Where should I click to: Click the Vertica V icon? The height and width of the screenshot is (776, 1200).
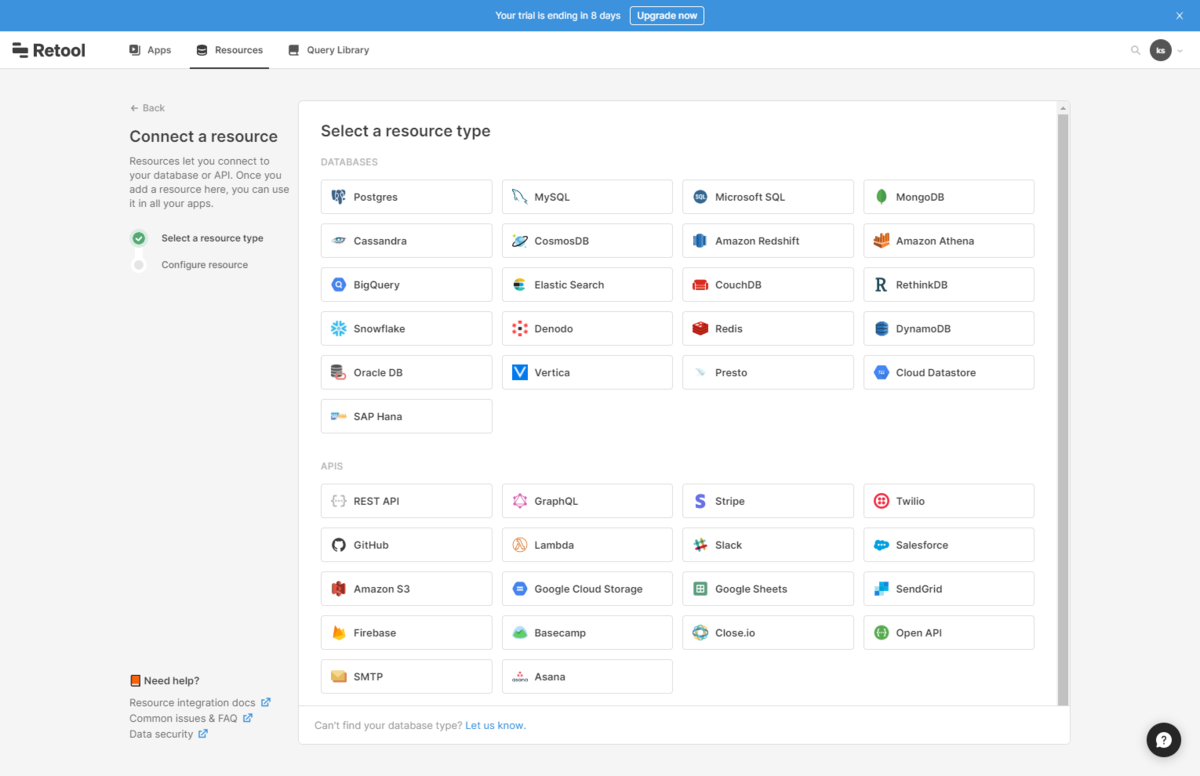(520, 372)
